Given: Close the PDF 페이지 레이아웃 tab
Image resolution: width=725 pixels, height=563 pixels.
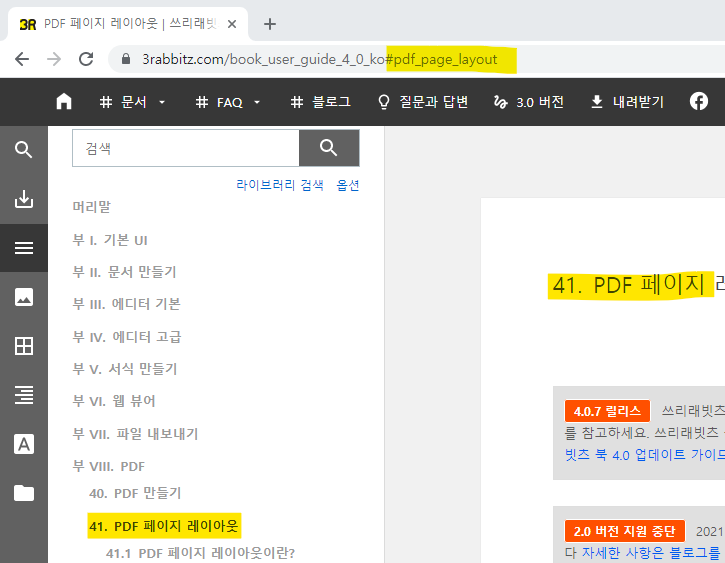Looking at the screenshot, I should point(232,24).
